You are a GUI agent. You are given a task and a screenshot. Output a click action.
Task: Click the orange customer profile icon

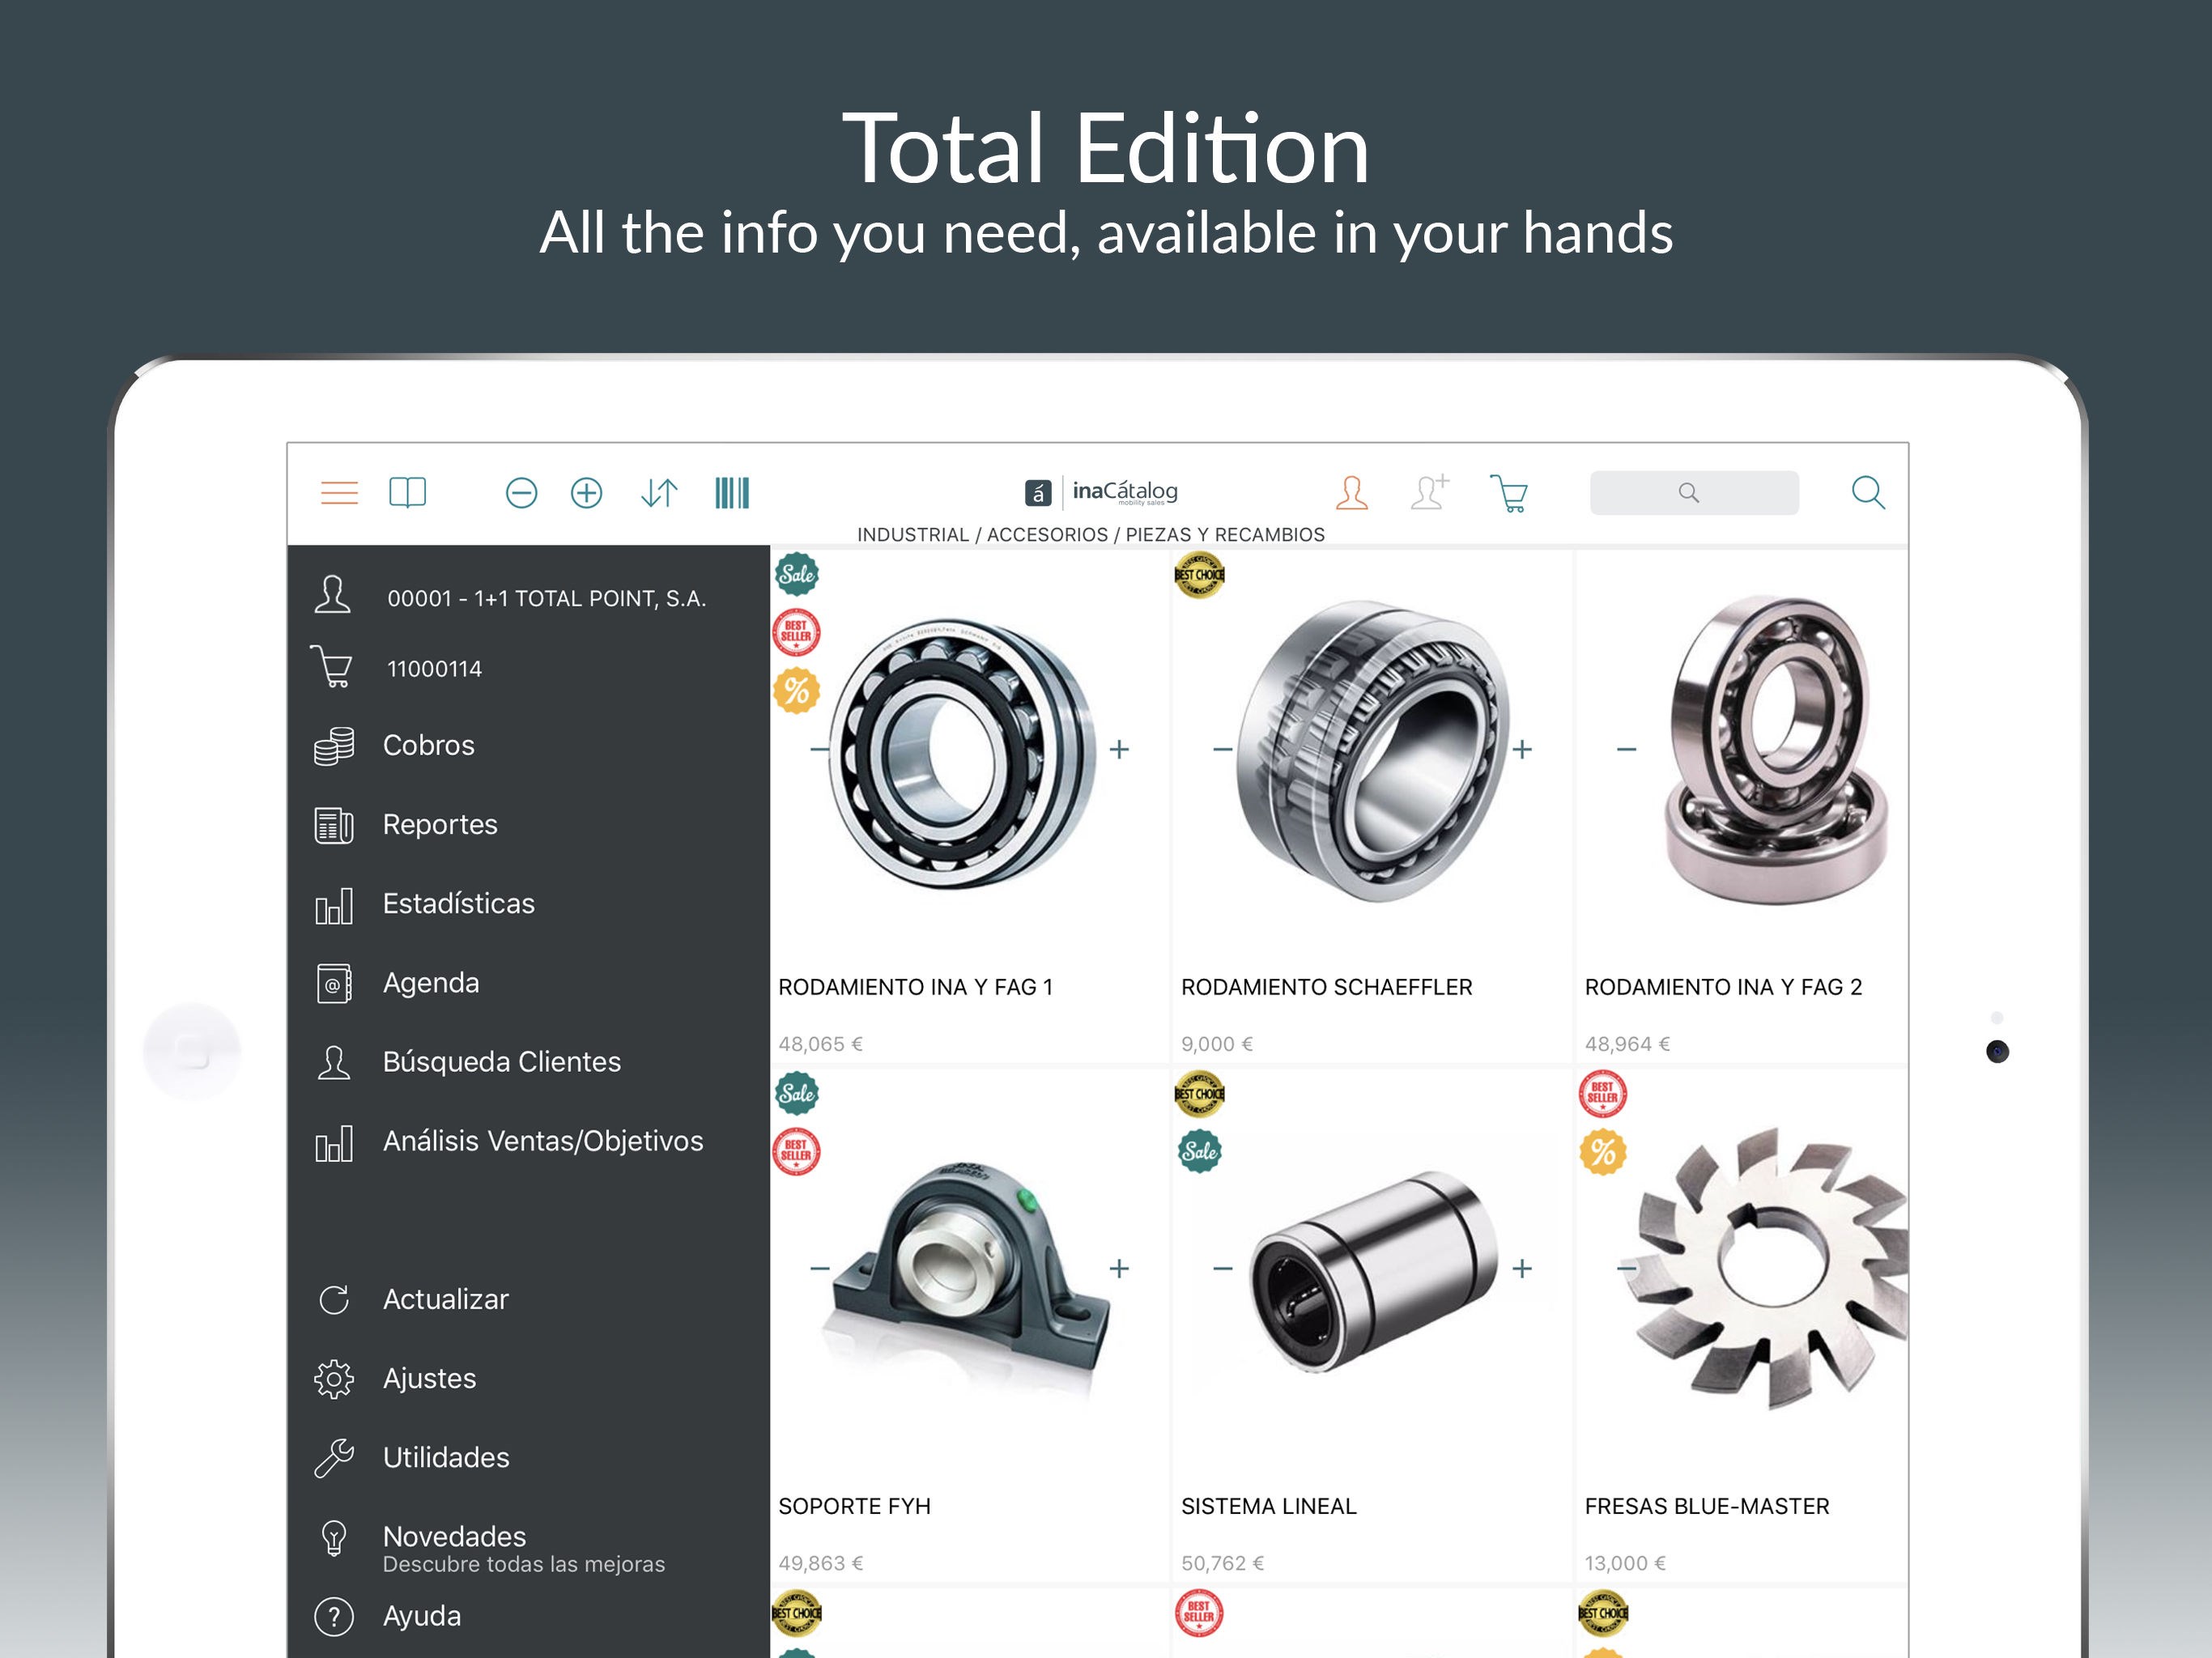[x=1351, y=493]
